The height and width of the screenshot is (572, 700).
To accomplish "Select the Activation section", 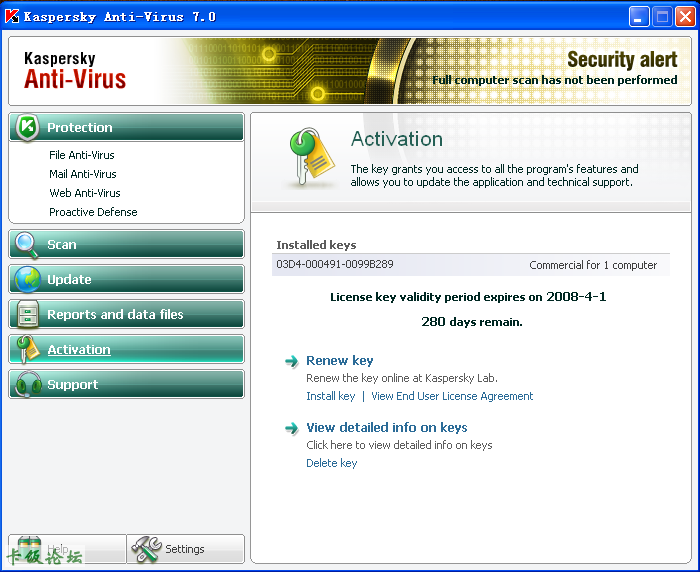I will [126, 349].
